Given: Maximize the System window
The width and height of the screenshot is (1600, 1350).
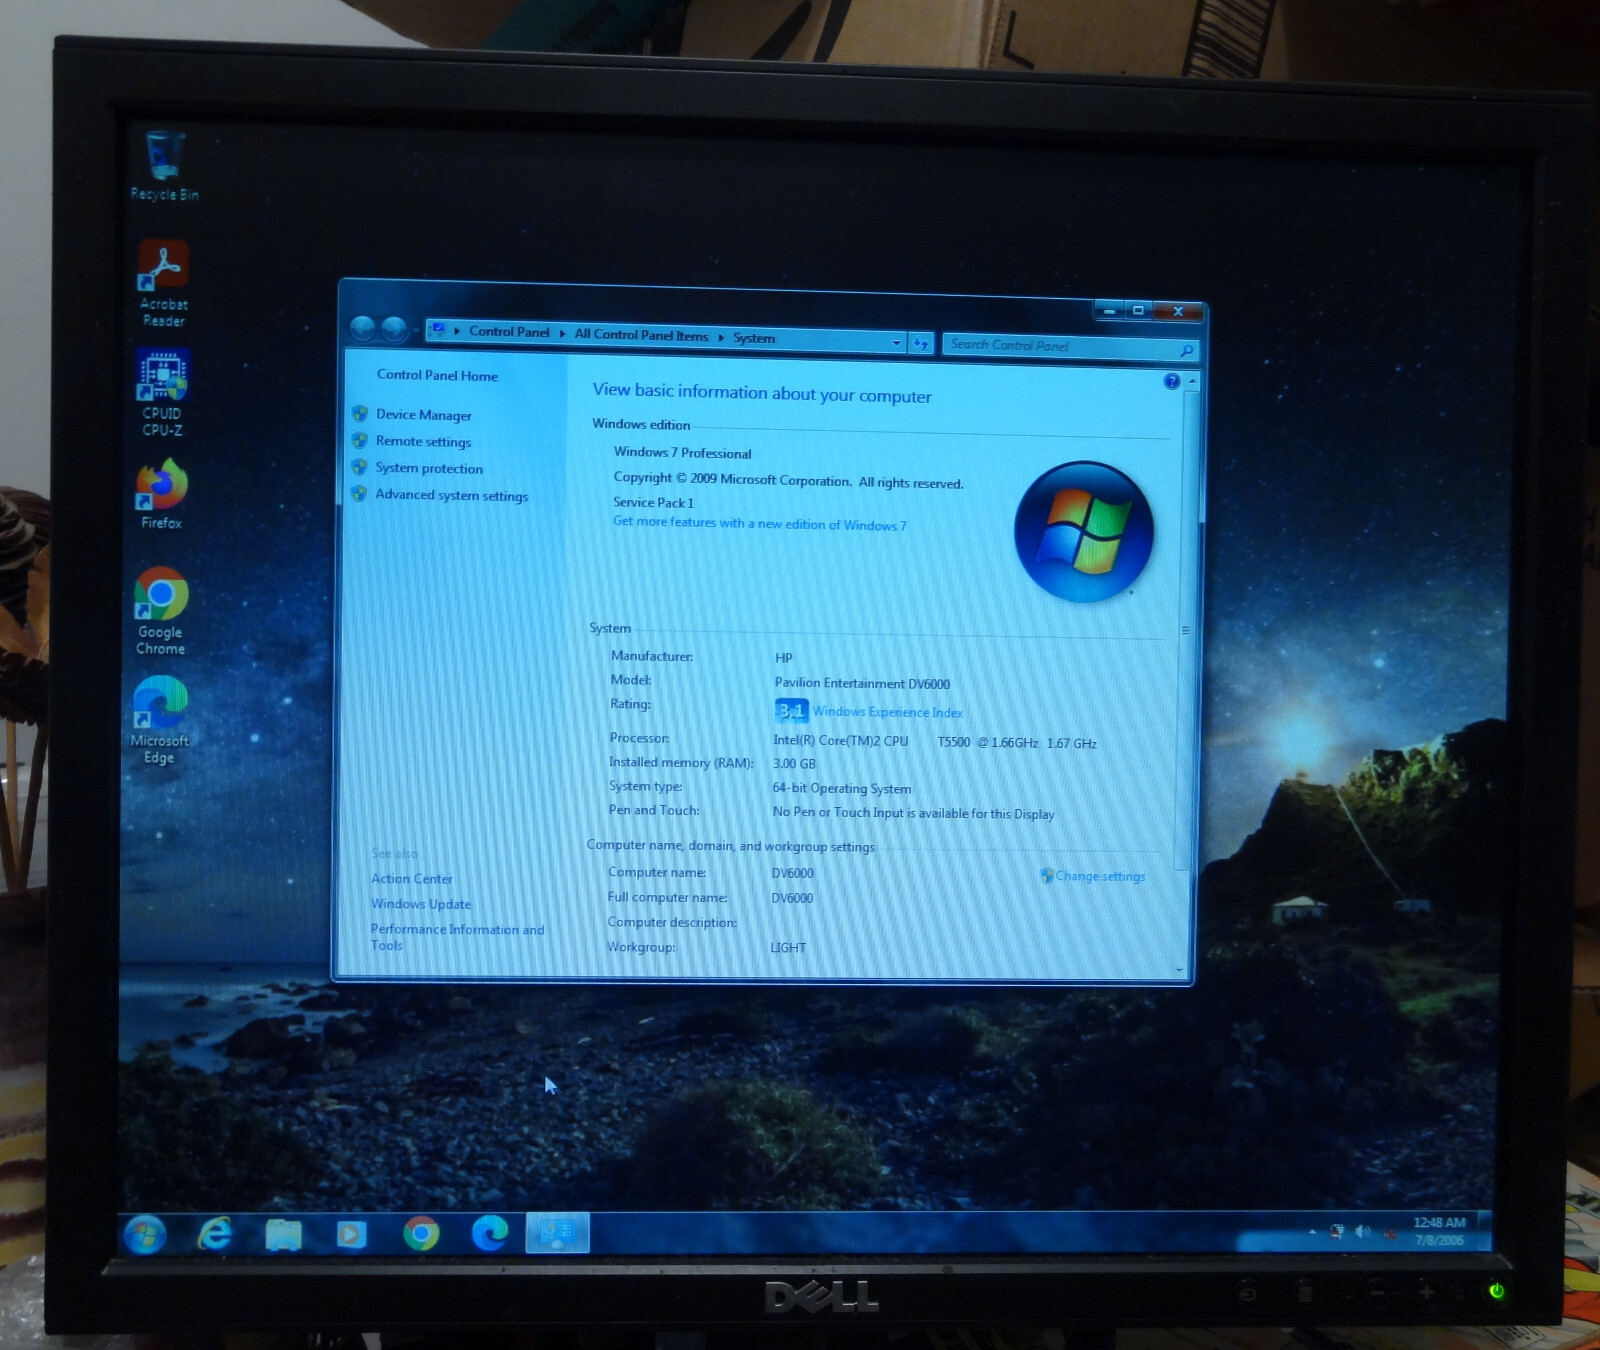Looking at the screenshot, I should point(1138,310).
